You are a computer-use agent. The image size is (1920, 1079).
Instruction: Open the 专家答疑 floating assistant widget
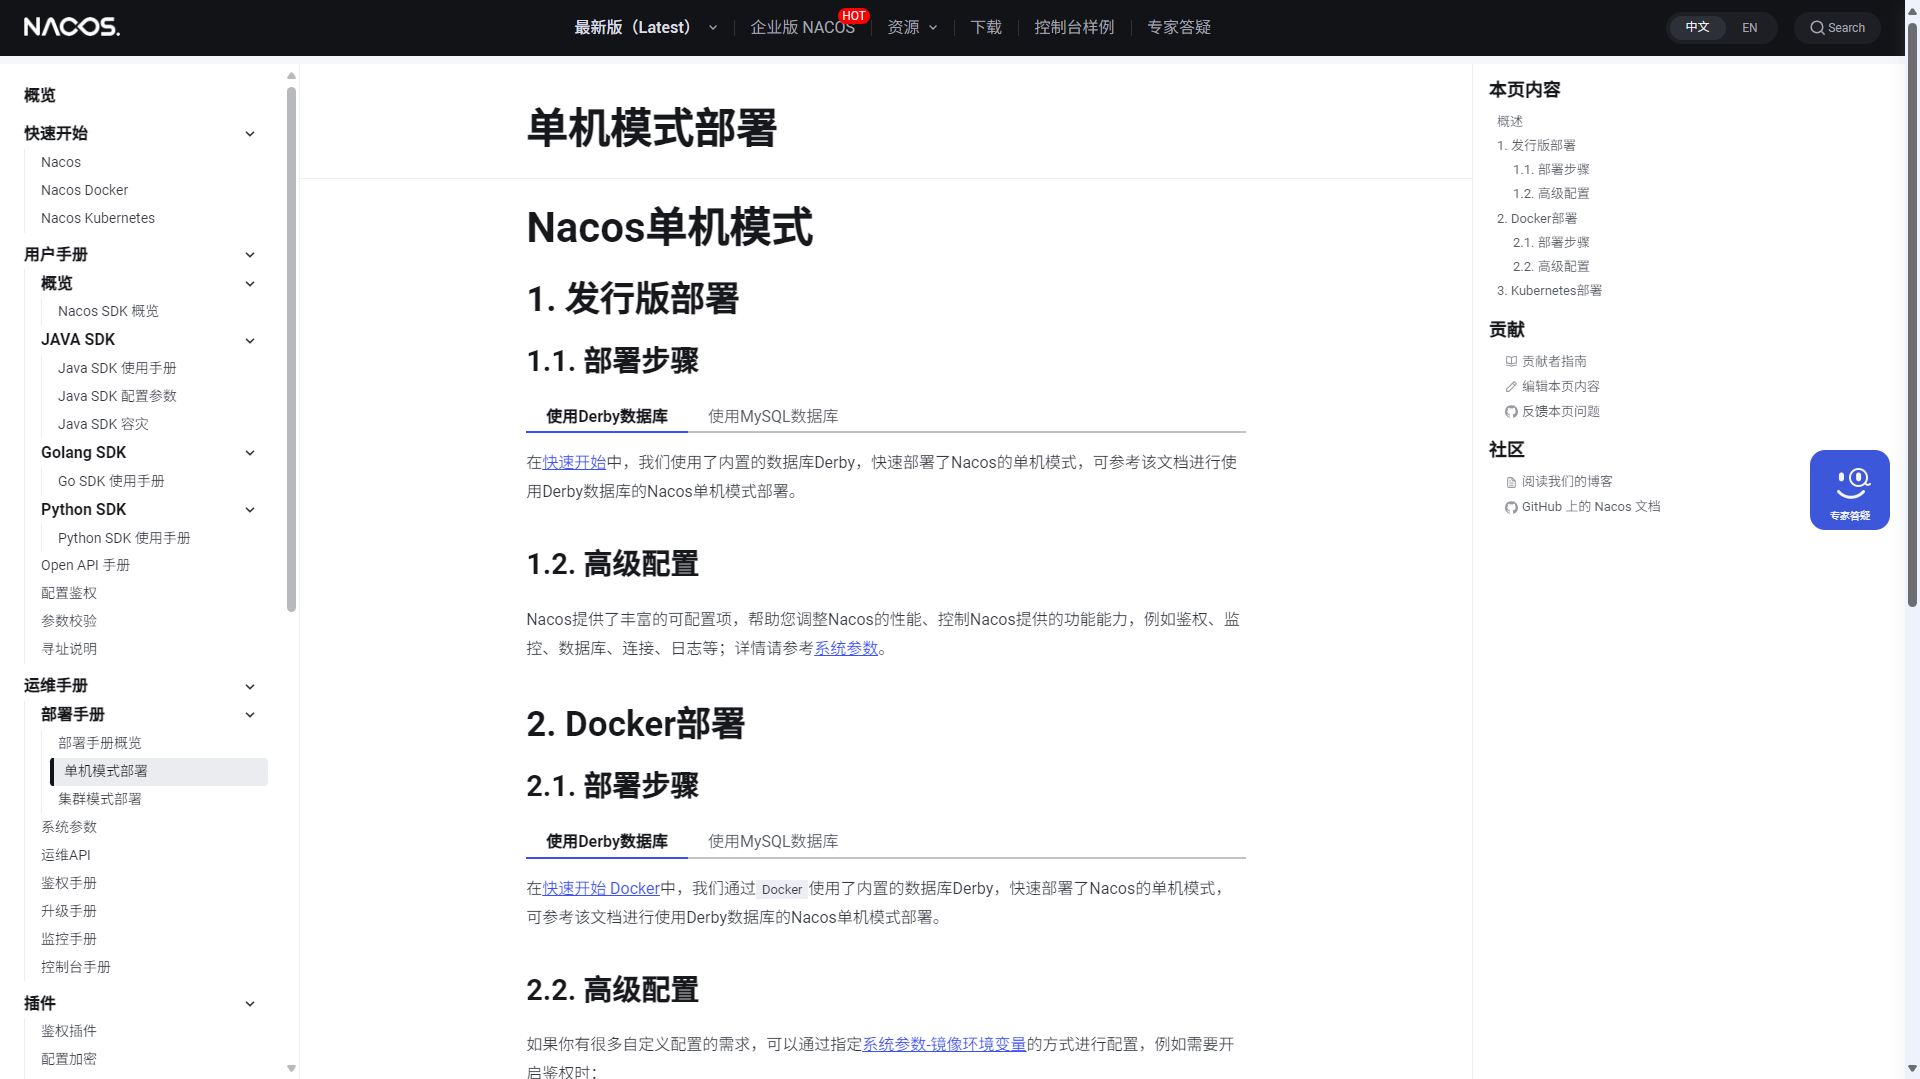pyautogui.click(x=1849, y=490)
